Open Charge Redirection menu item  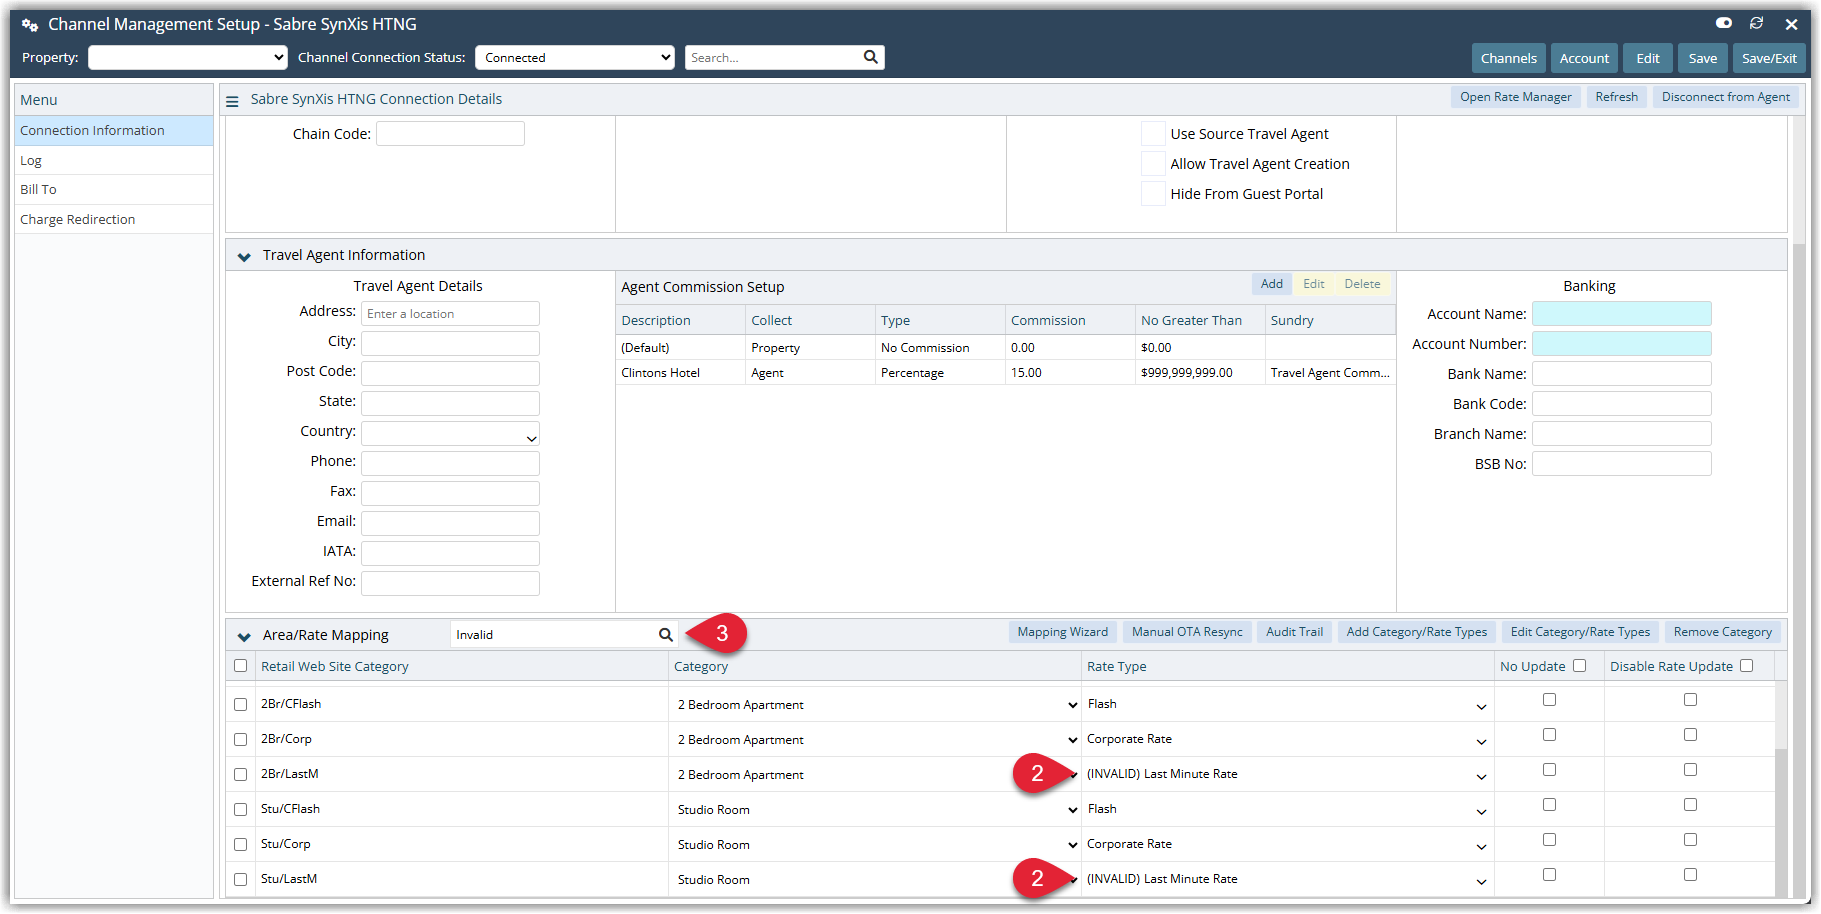(114, 220)
